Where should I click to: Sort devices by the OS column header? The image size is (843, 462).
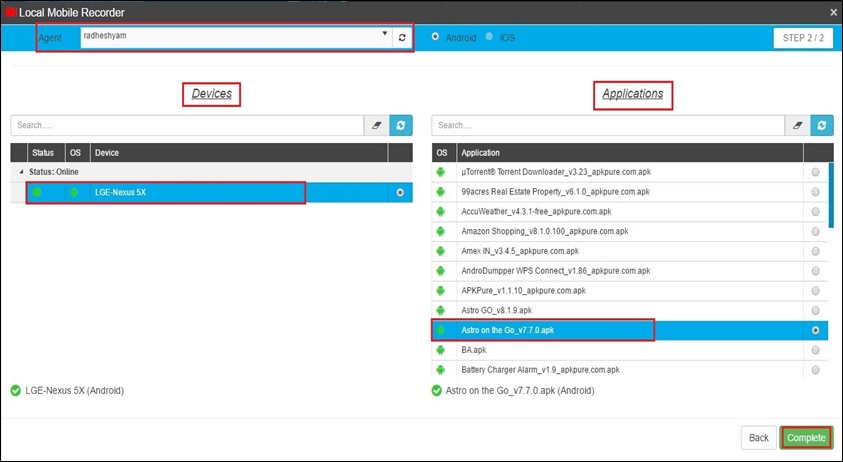point(75,153)
